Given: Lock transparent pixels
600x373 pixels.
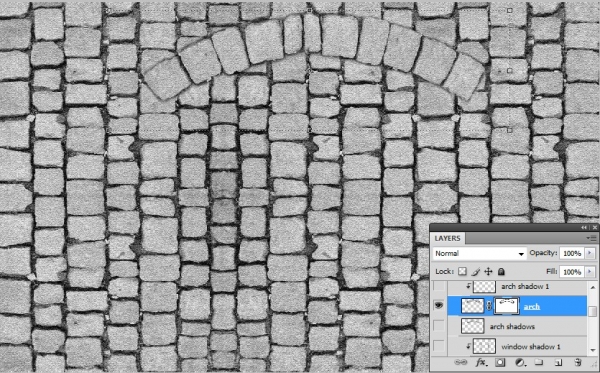Looking at the screenshot, I should [x=462, y=272].
